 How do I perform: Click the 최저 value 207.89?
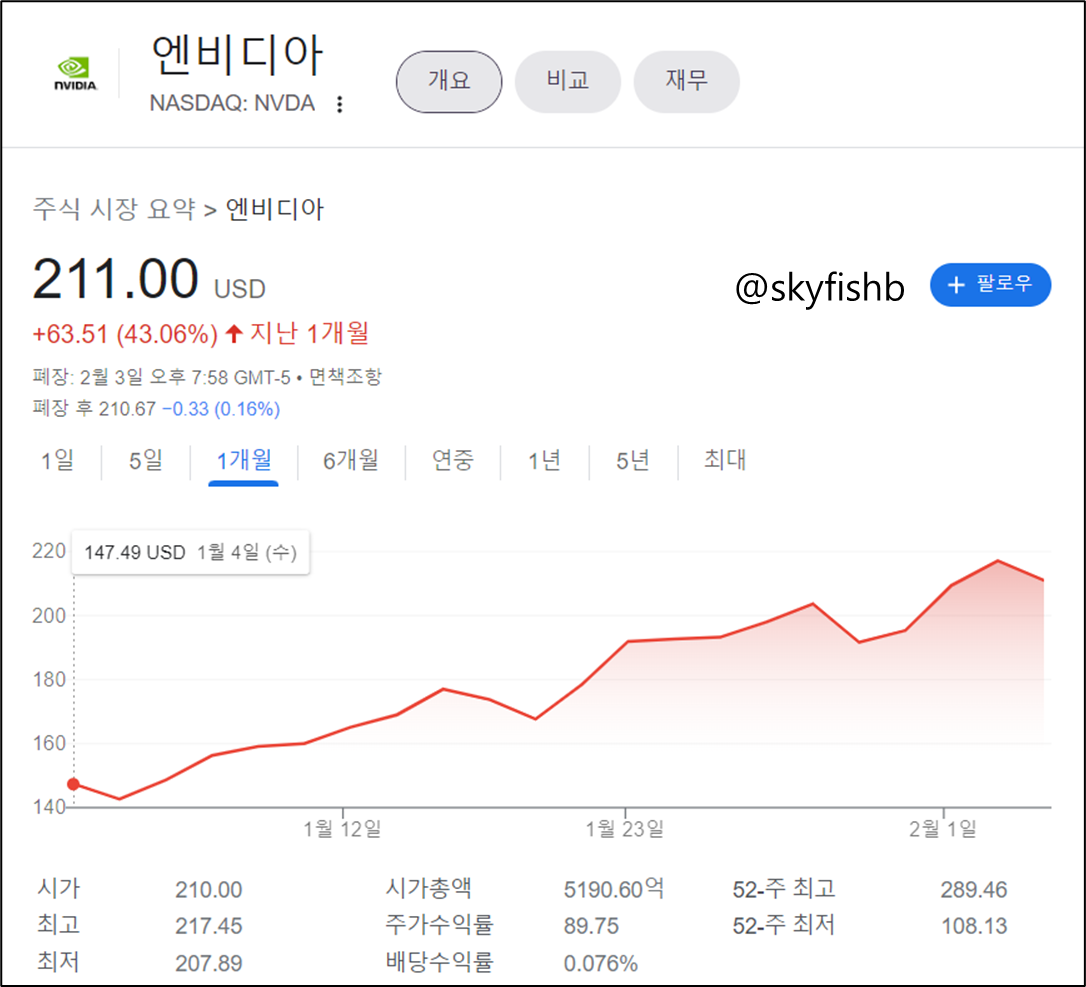click(208, 963)
